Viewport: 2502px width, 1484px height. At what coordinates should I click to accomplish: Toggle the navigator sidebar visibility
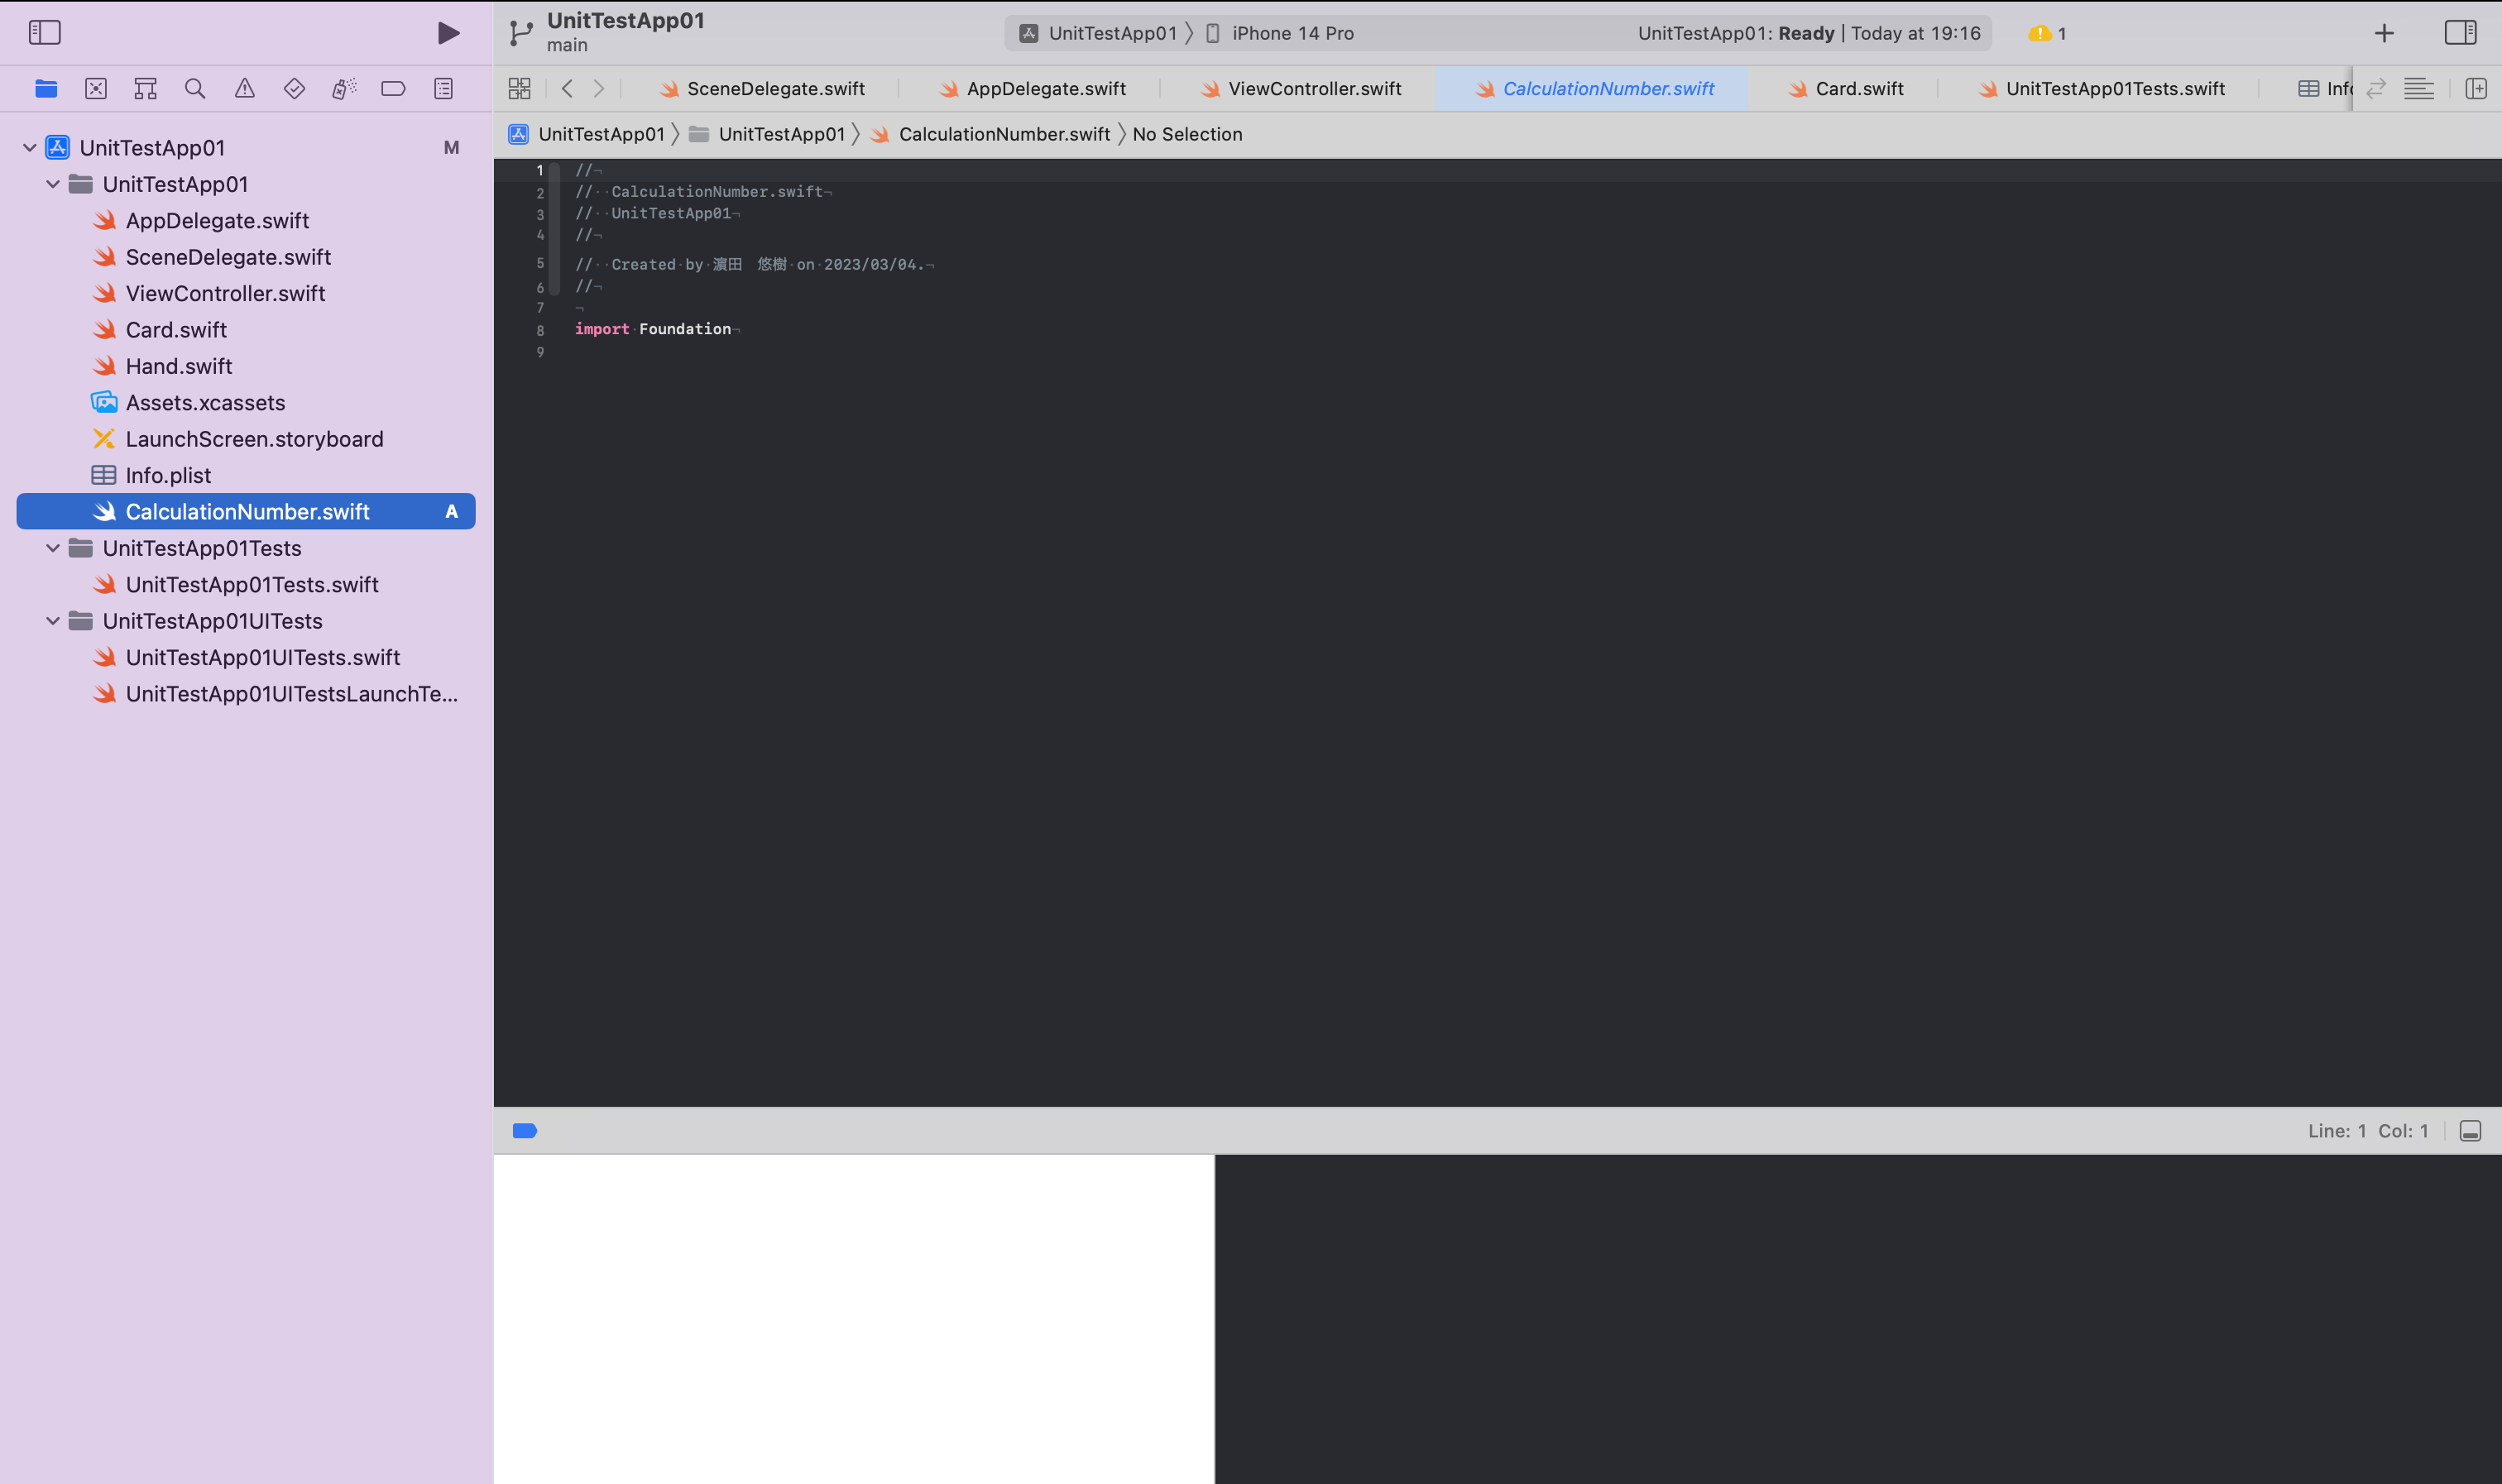pos(44,33)
